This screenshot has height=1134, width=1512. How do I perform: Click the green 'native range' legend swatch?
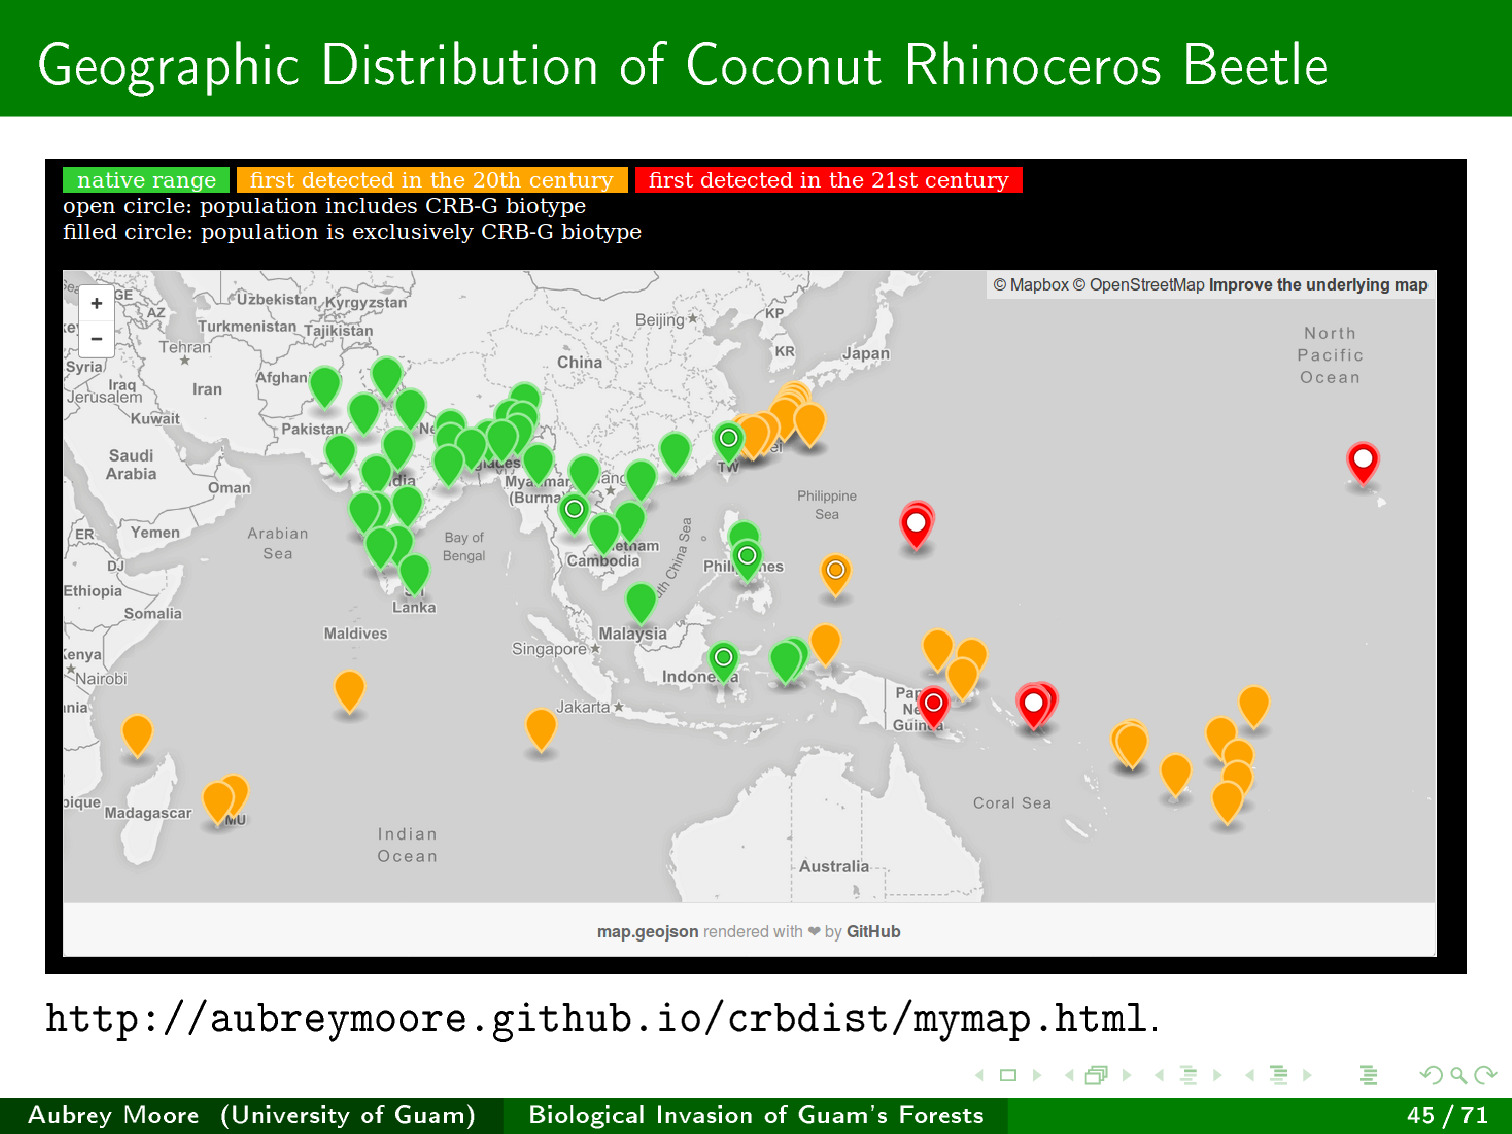(x=146, y=180)
